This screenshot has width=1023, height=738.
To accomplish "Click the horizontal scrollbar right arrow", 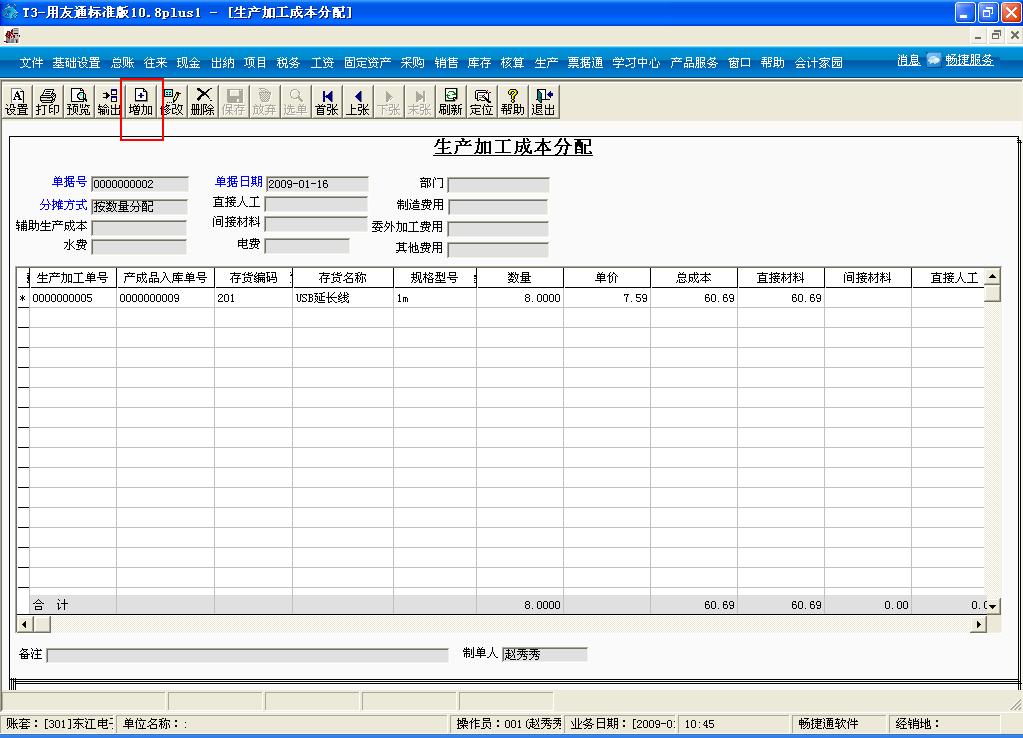I will pos(981,623).
